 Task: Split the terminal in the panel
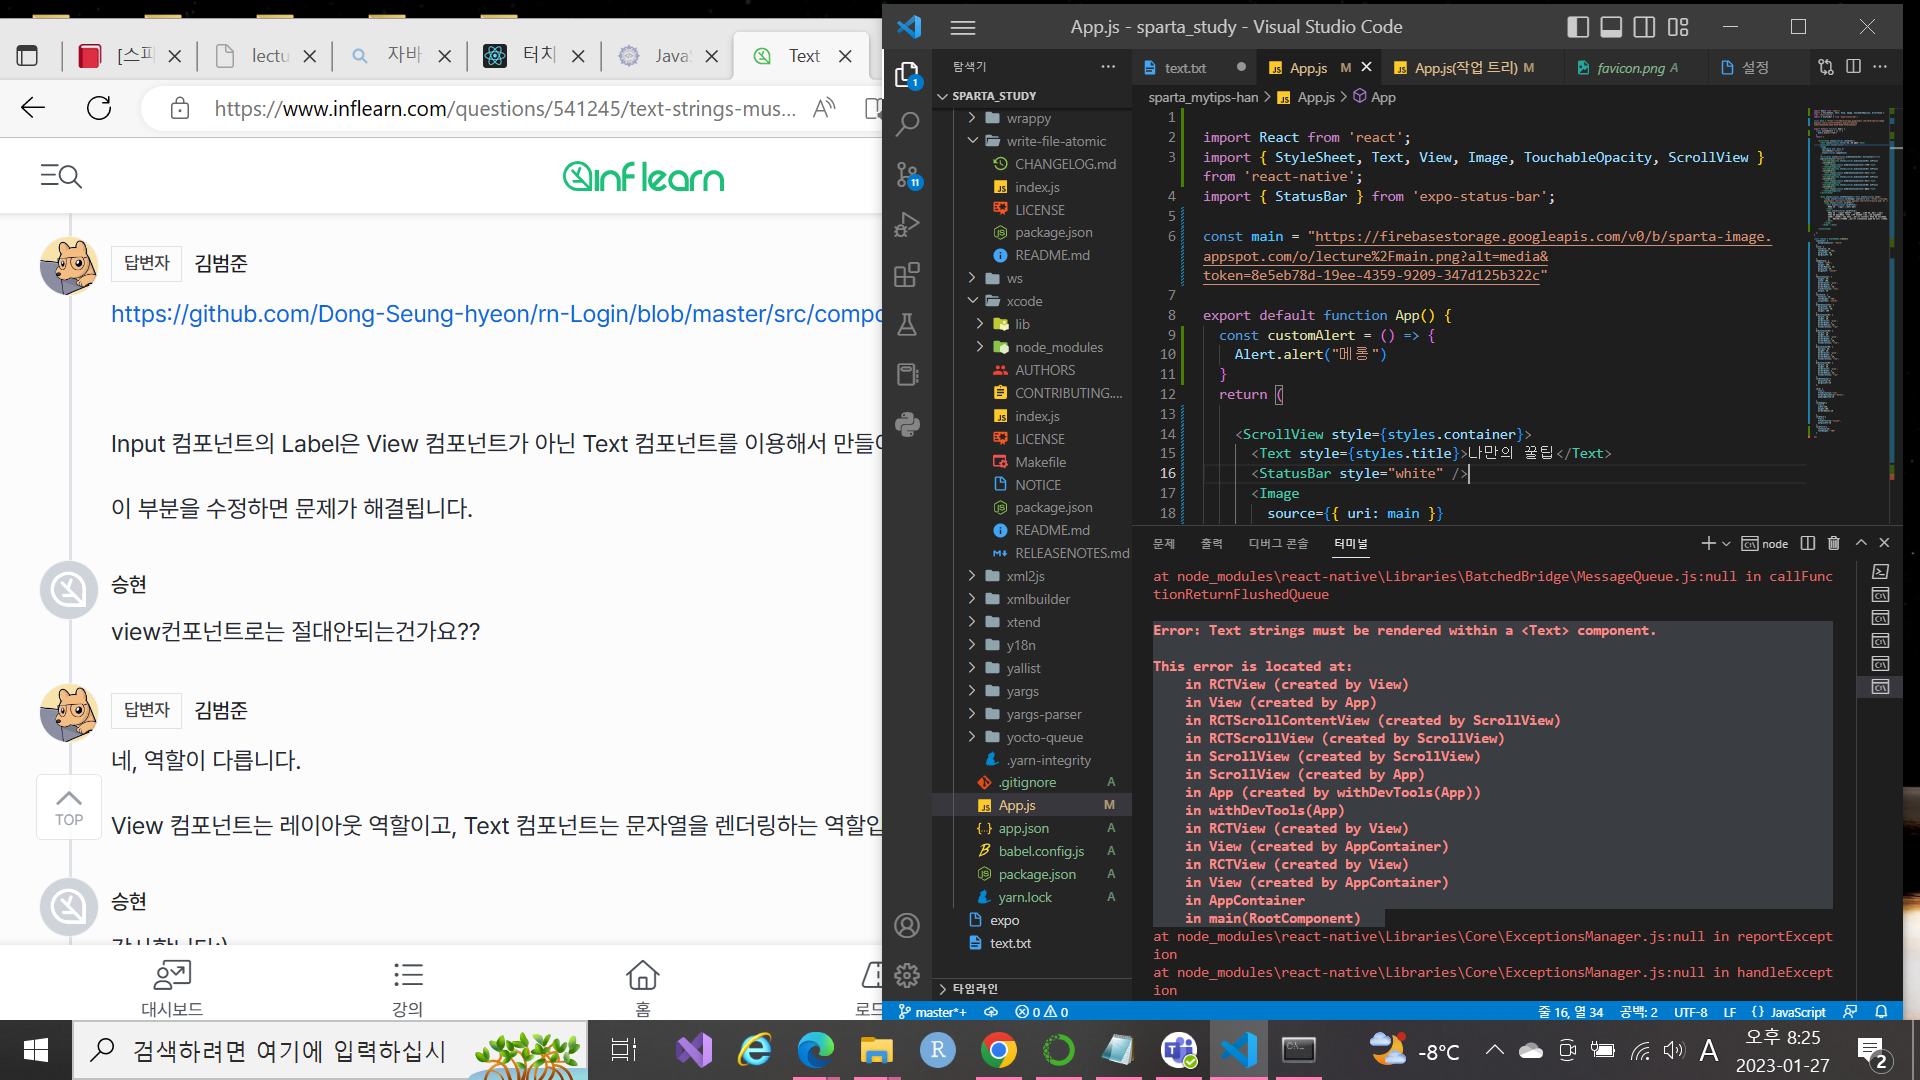tap(1808, 543)
